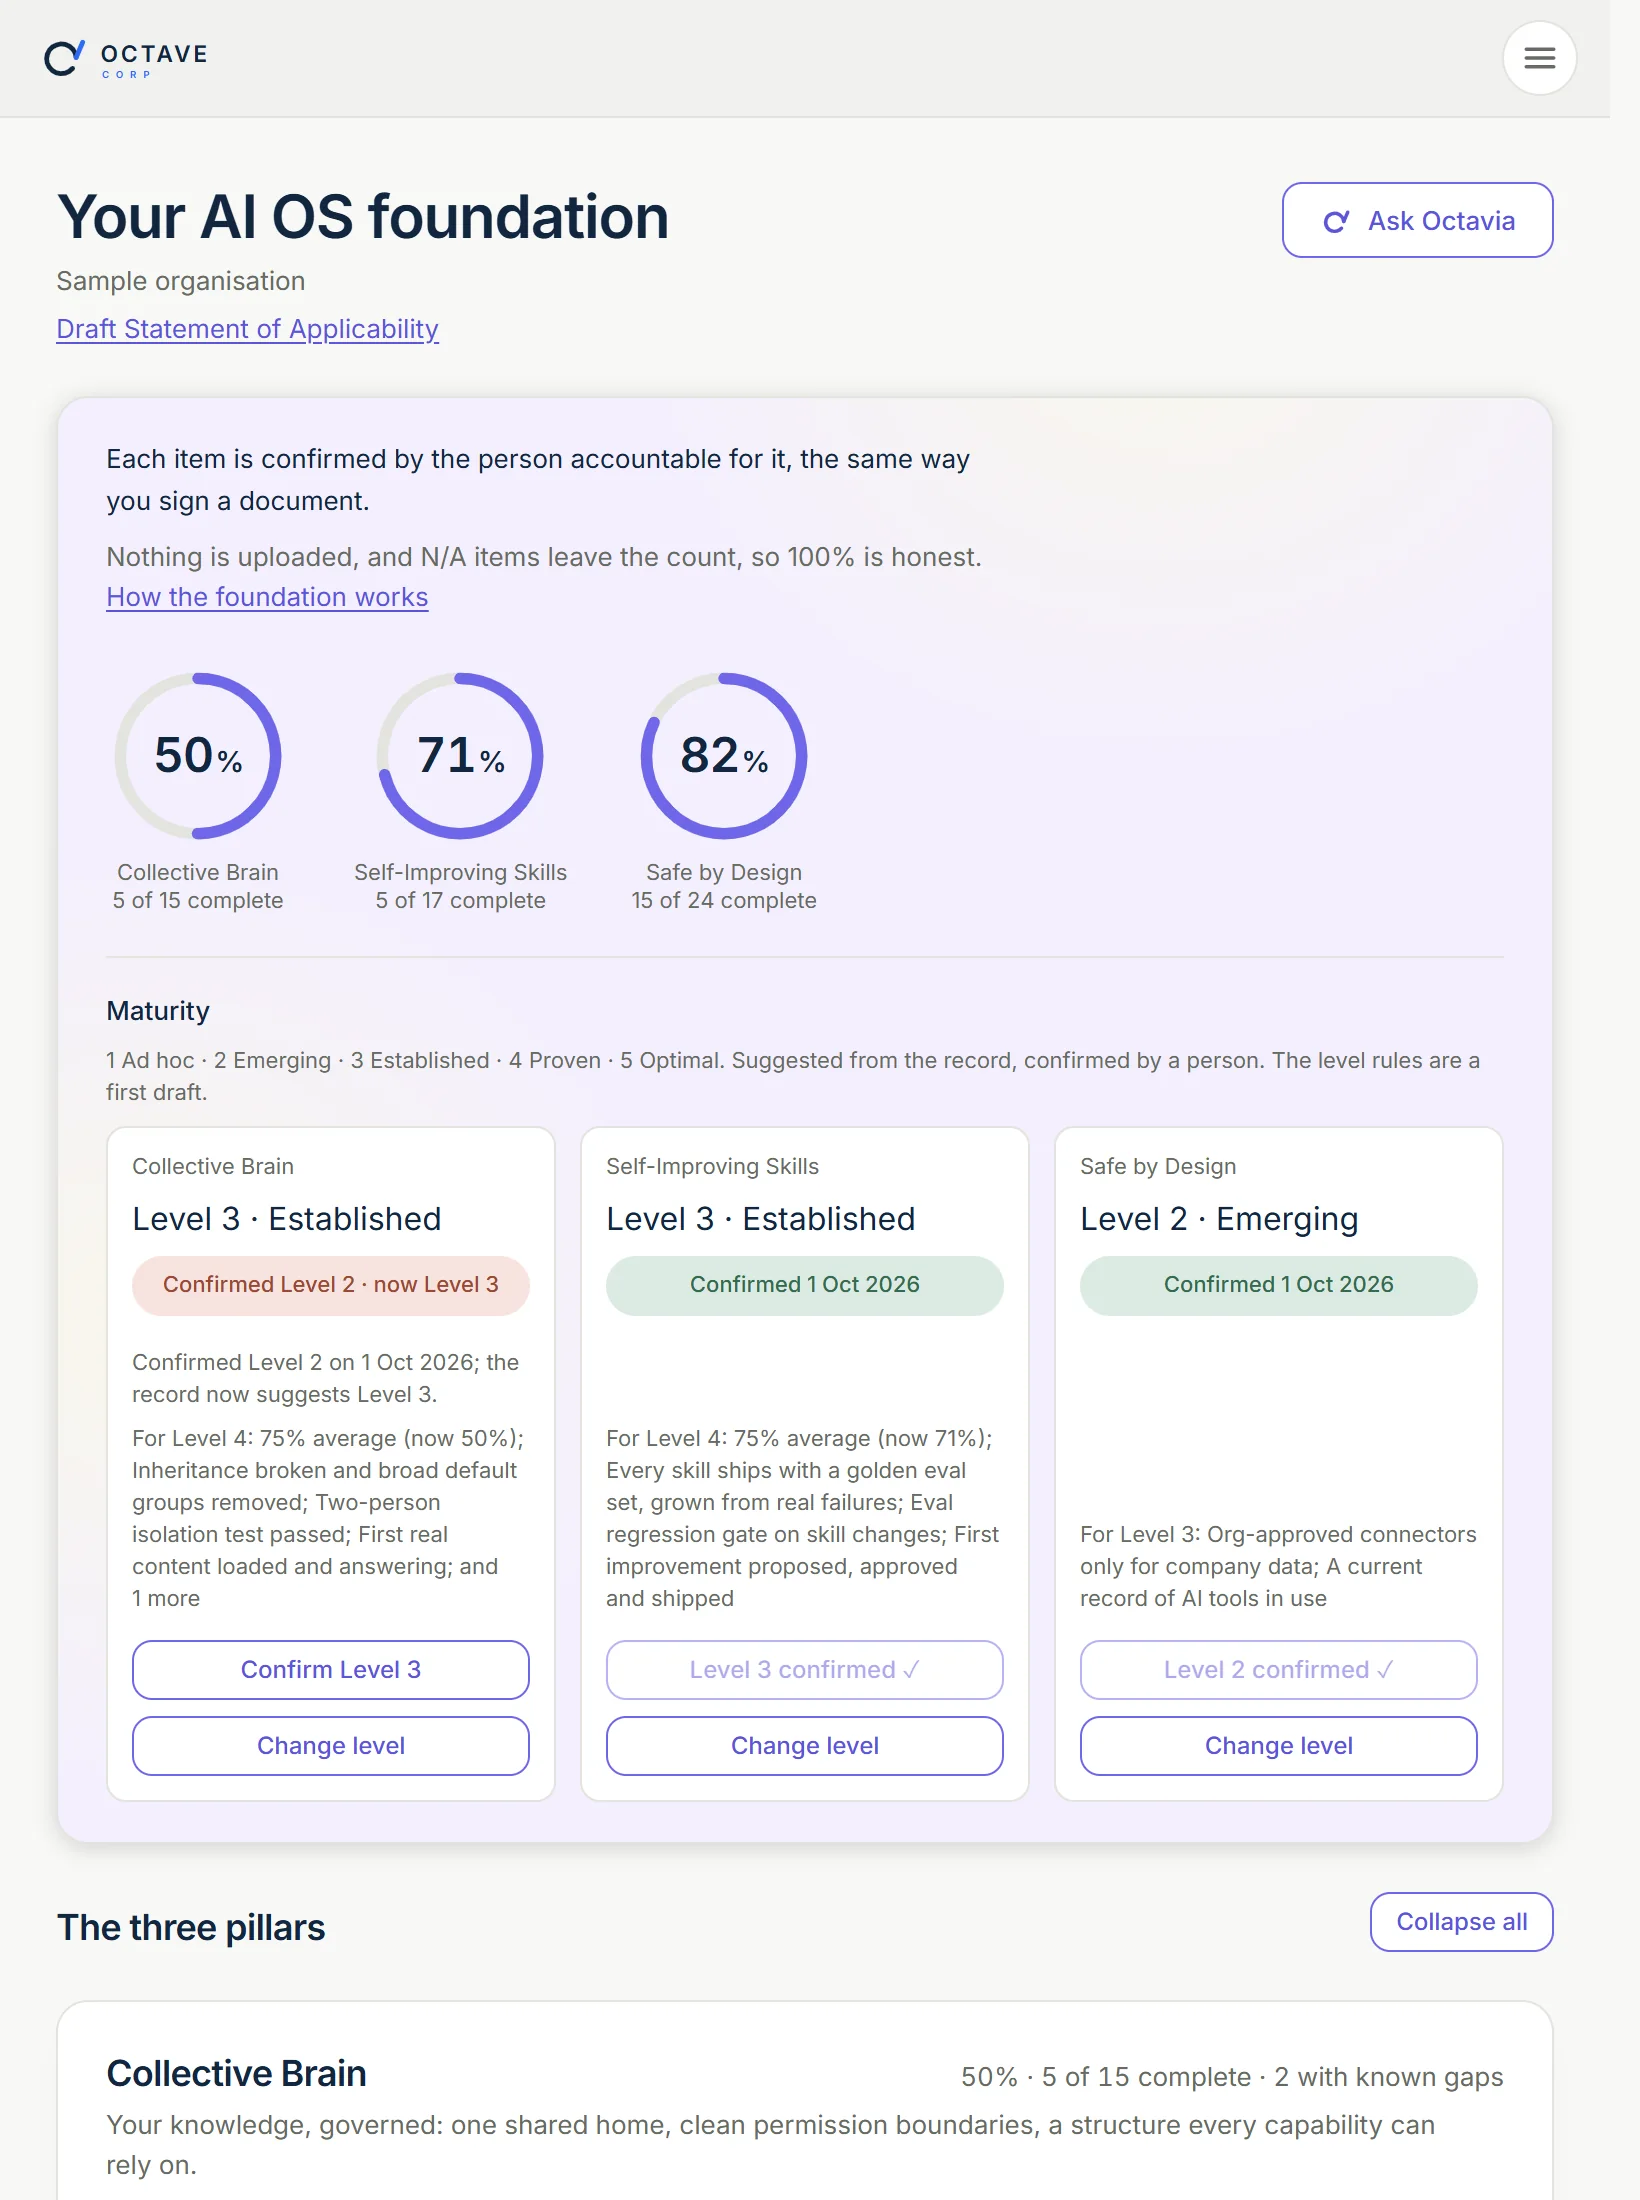
Task: Open How the foundation works link
Action: tap(267, 597)
